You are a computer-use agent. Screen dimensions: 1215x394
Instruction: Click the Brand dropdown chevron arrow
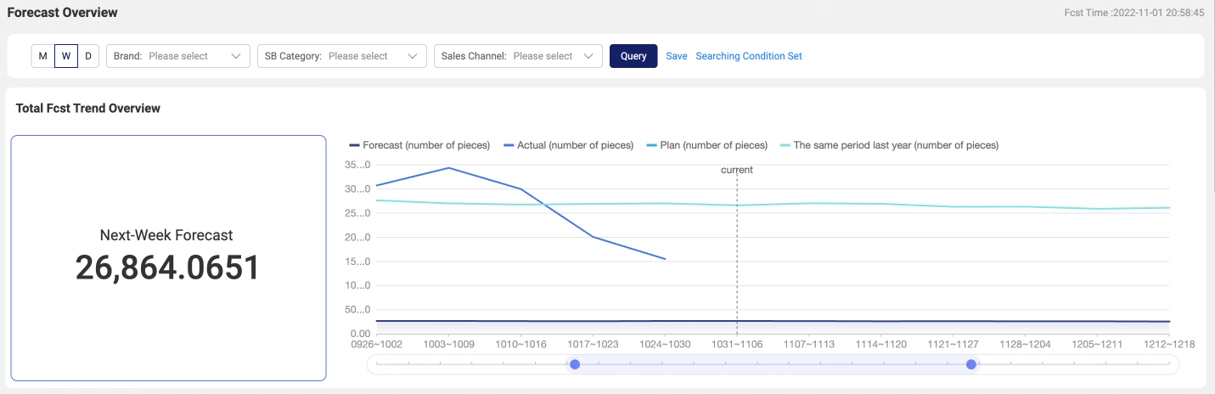coord(236,56)
